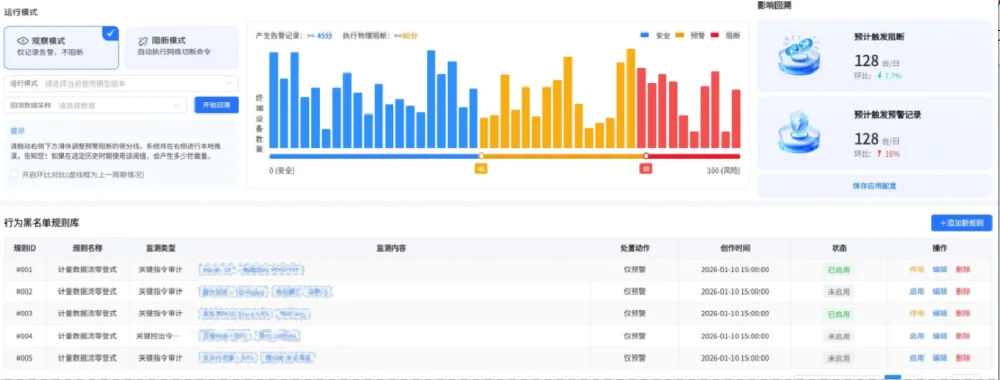Click the 已启用 status tag of rule #003
This screenshot has width=1000, height=380.
tap(838, 314)
